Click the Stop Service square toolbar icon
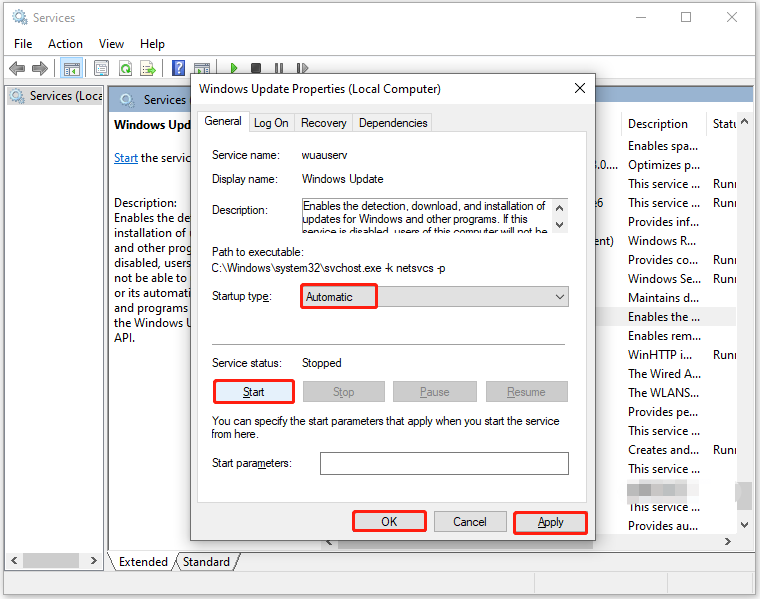Viewport: 760px width, 599px height. [256, 68]
